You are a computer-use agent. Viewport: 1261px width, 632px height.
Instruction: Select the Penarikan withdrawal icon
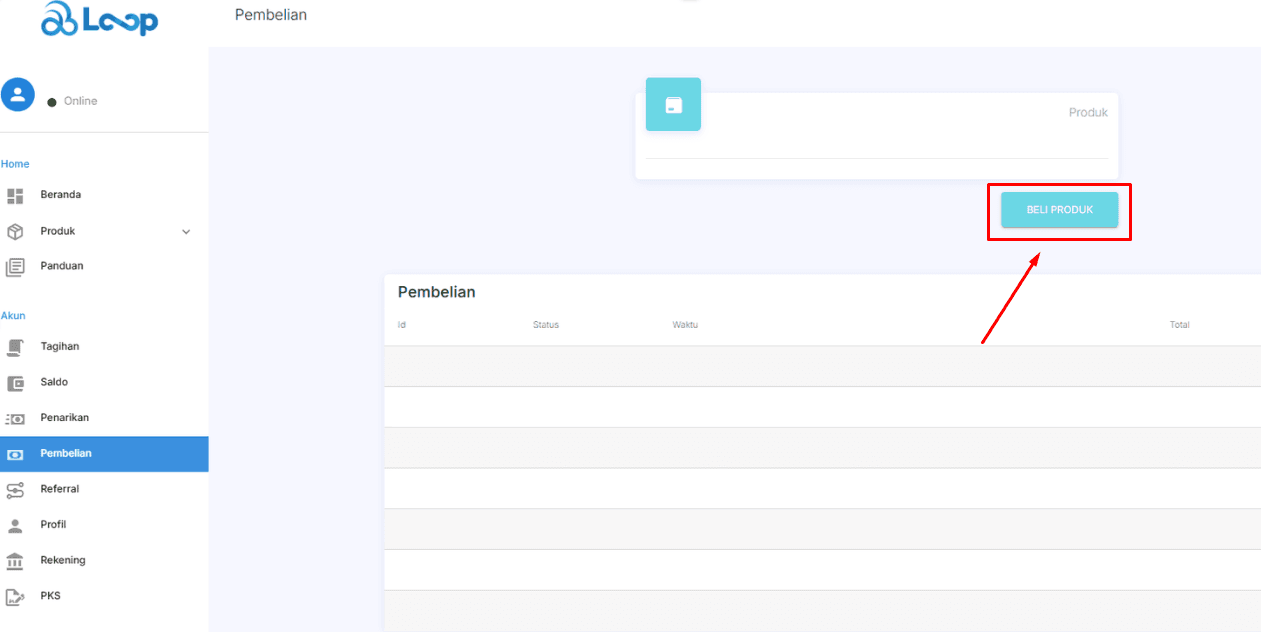tap(15, 419)
